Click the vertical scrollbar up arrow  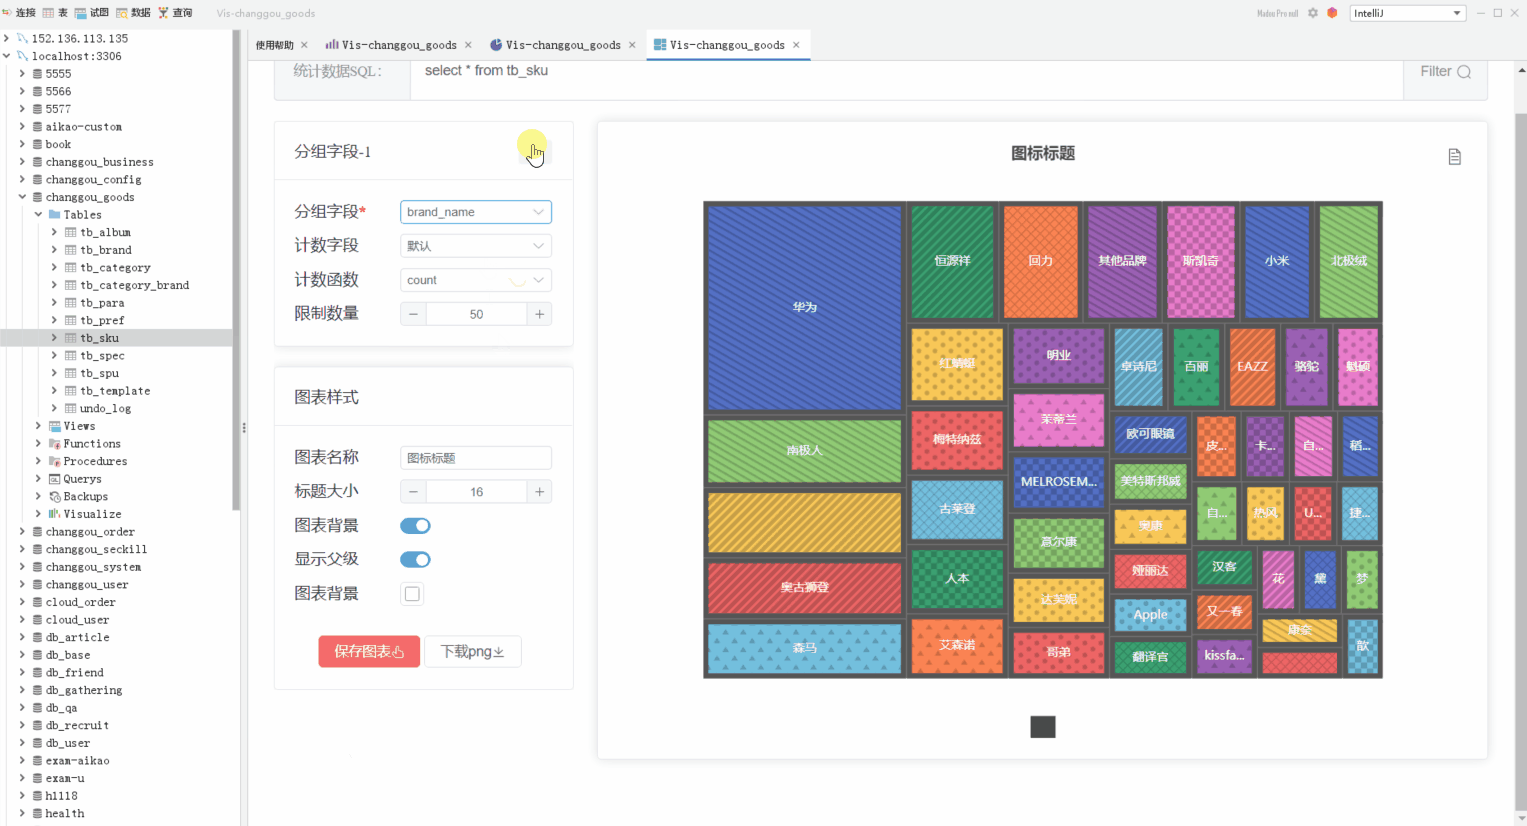pos(1521,70)
